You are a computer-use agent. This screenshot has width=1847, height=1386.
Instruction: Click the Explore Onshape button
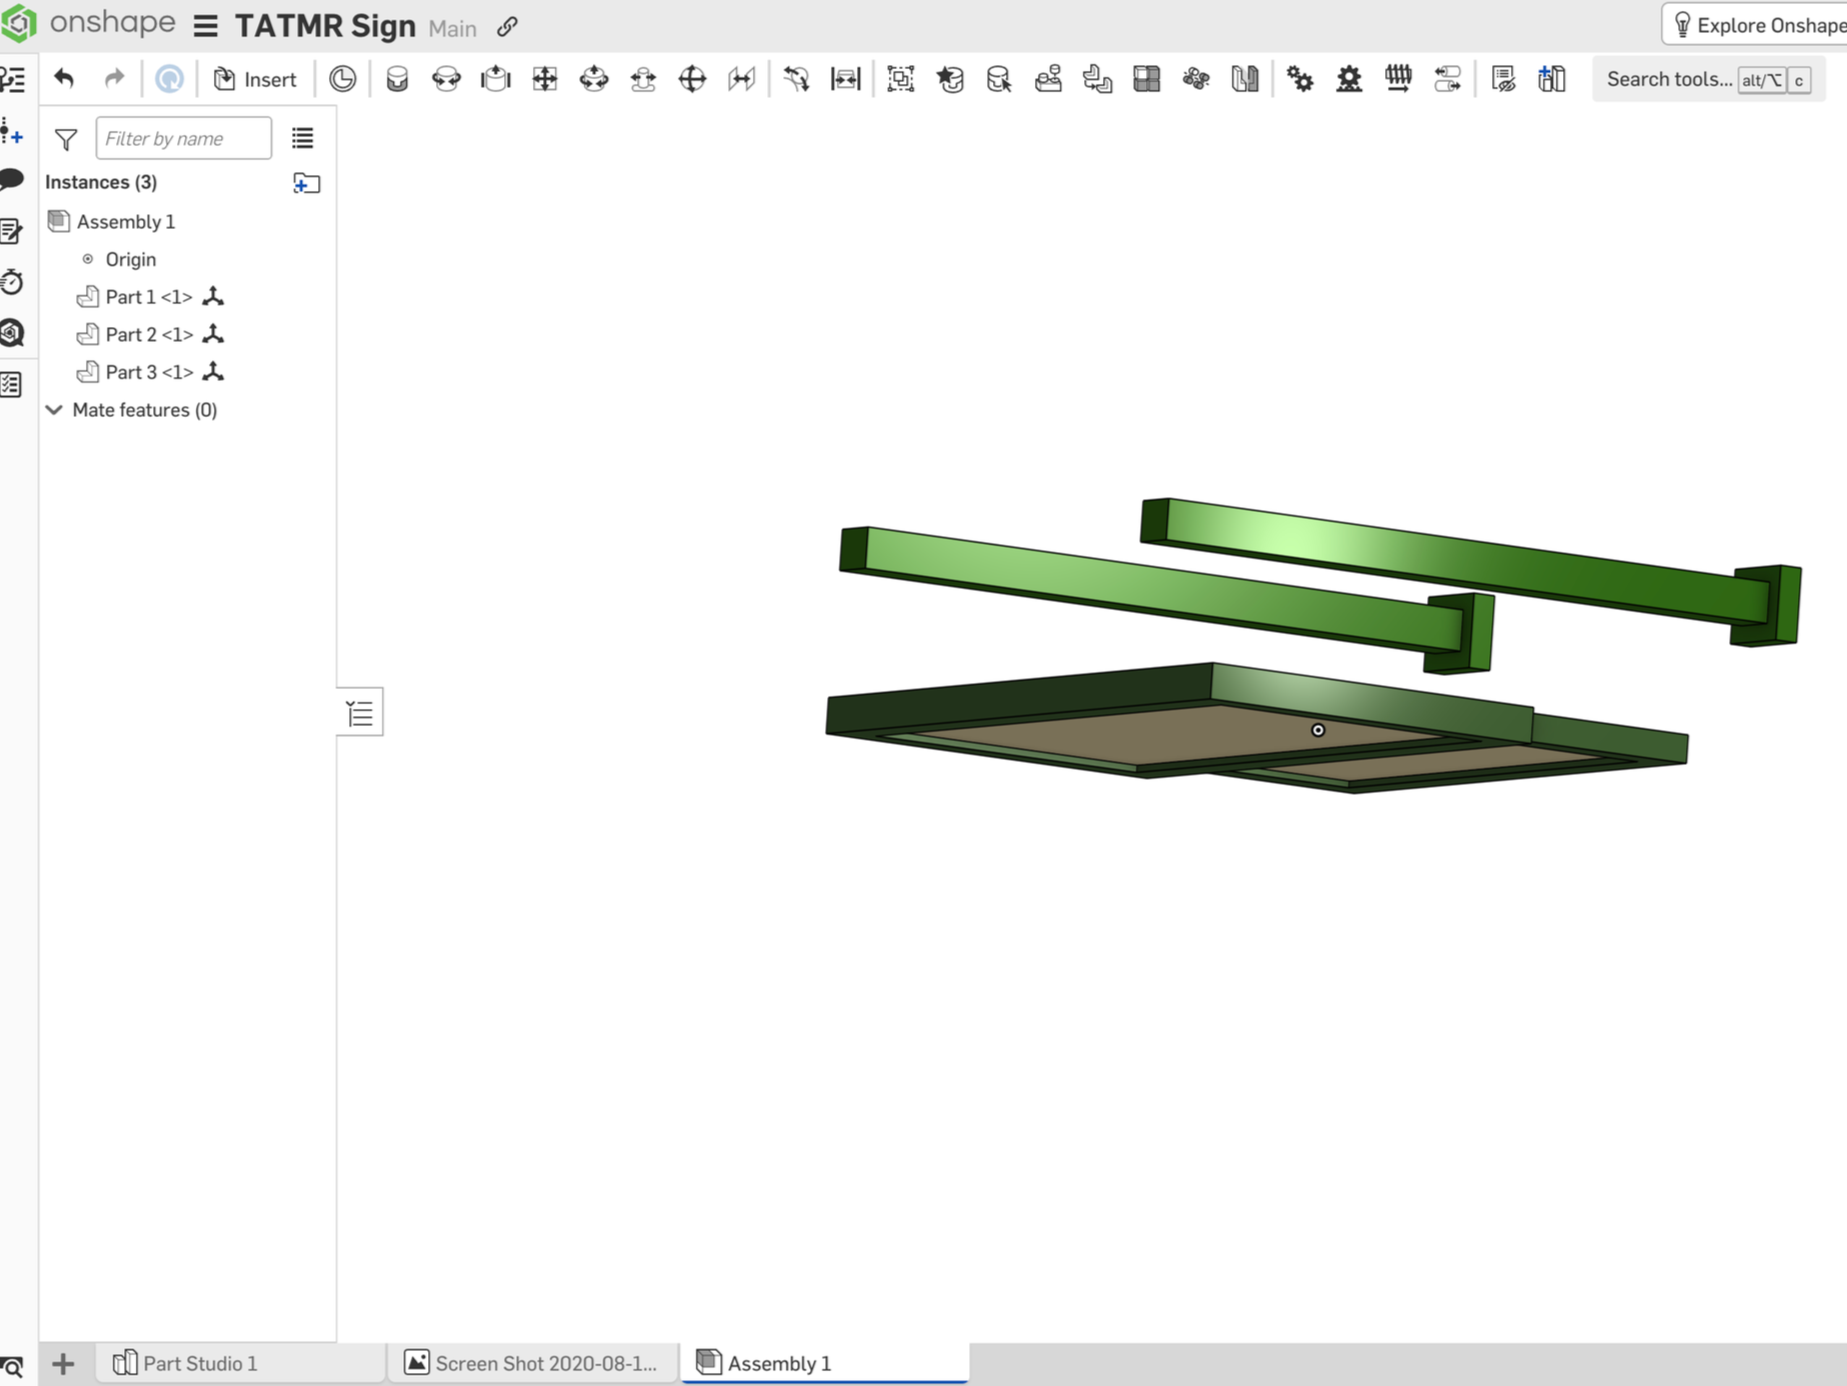(x=1755, y=24)
